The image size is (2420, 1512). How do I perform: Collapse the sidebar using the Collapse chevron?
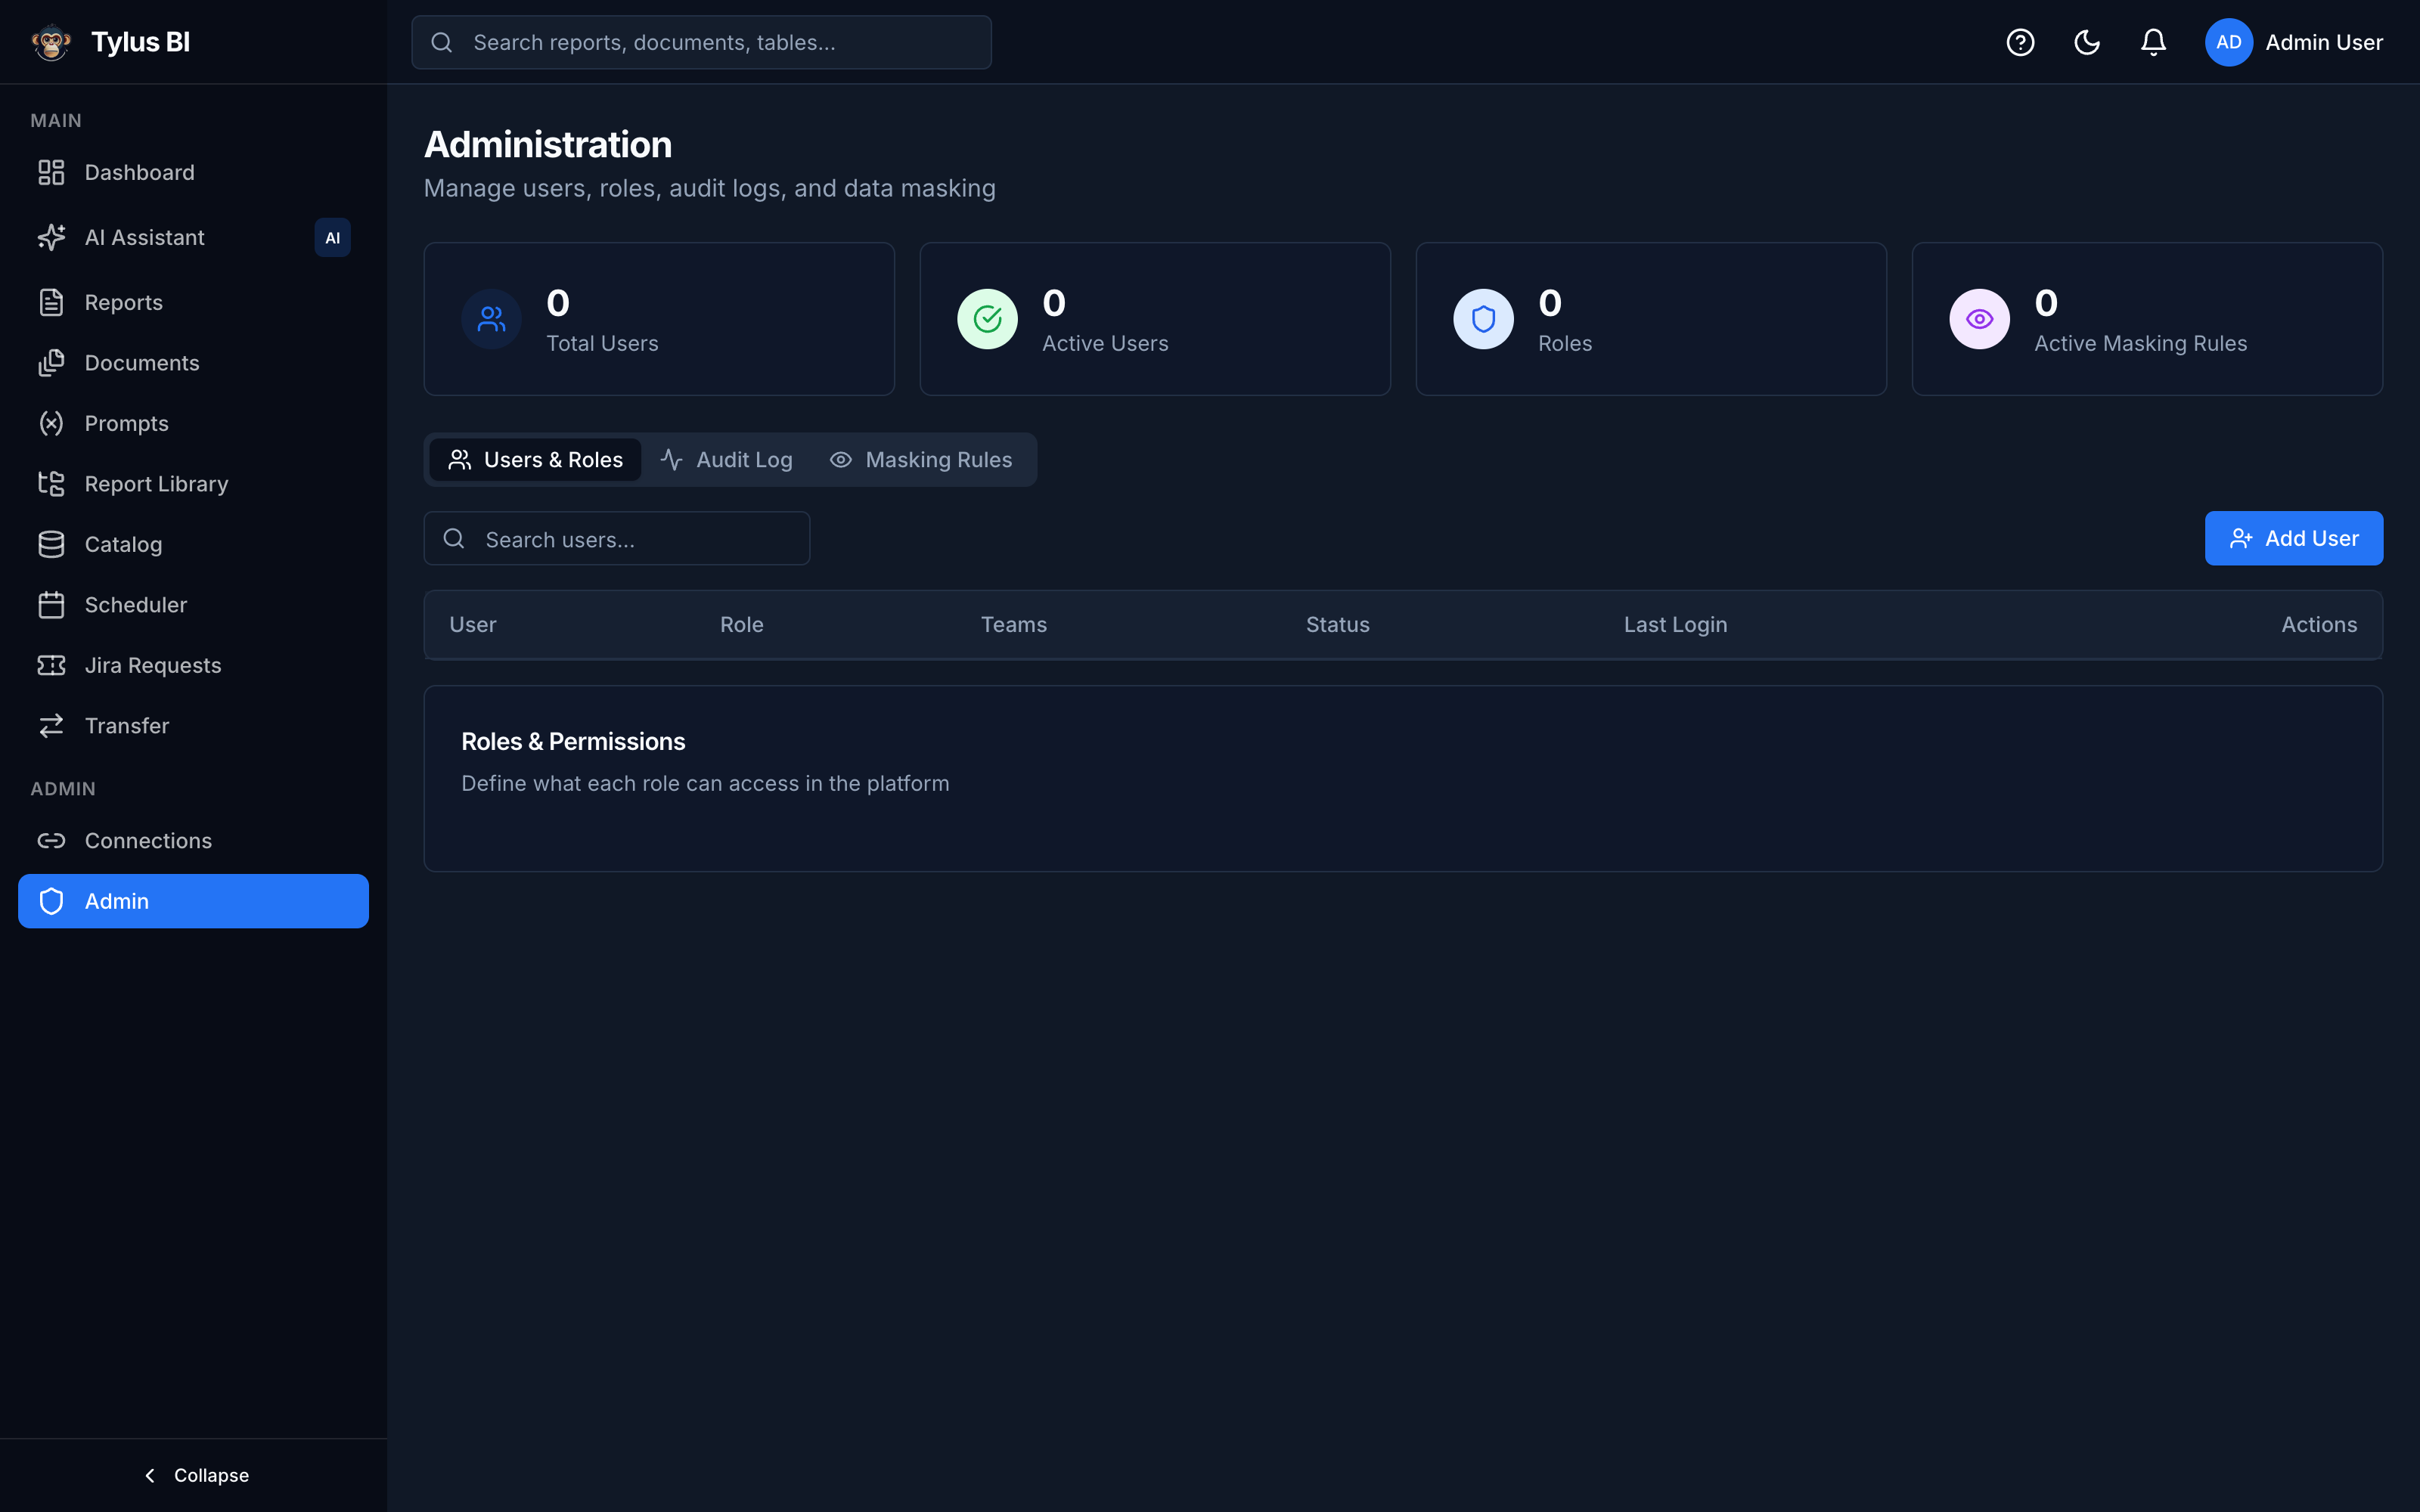click(x=194, y=1475)
